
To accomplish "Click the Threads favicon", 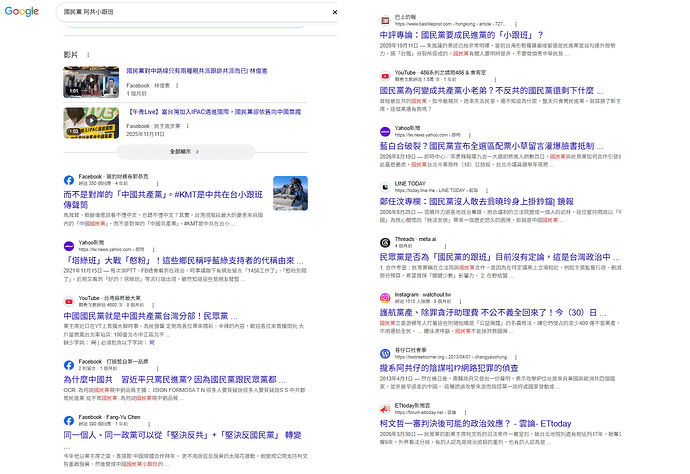I will click(x=385, y=243).
